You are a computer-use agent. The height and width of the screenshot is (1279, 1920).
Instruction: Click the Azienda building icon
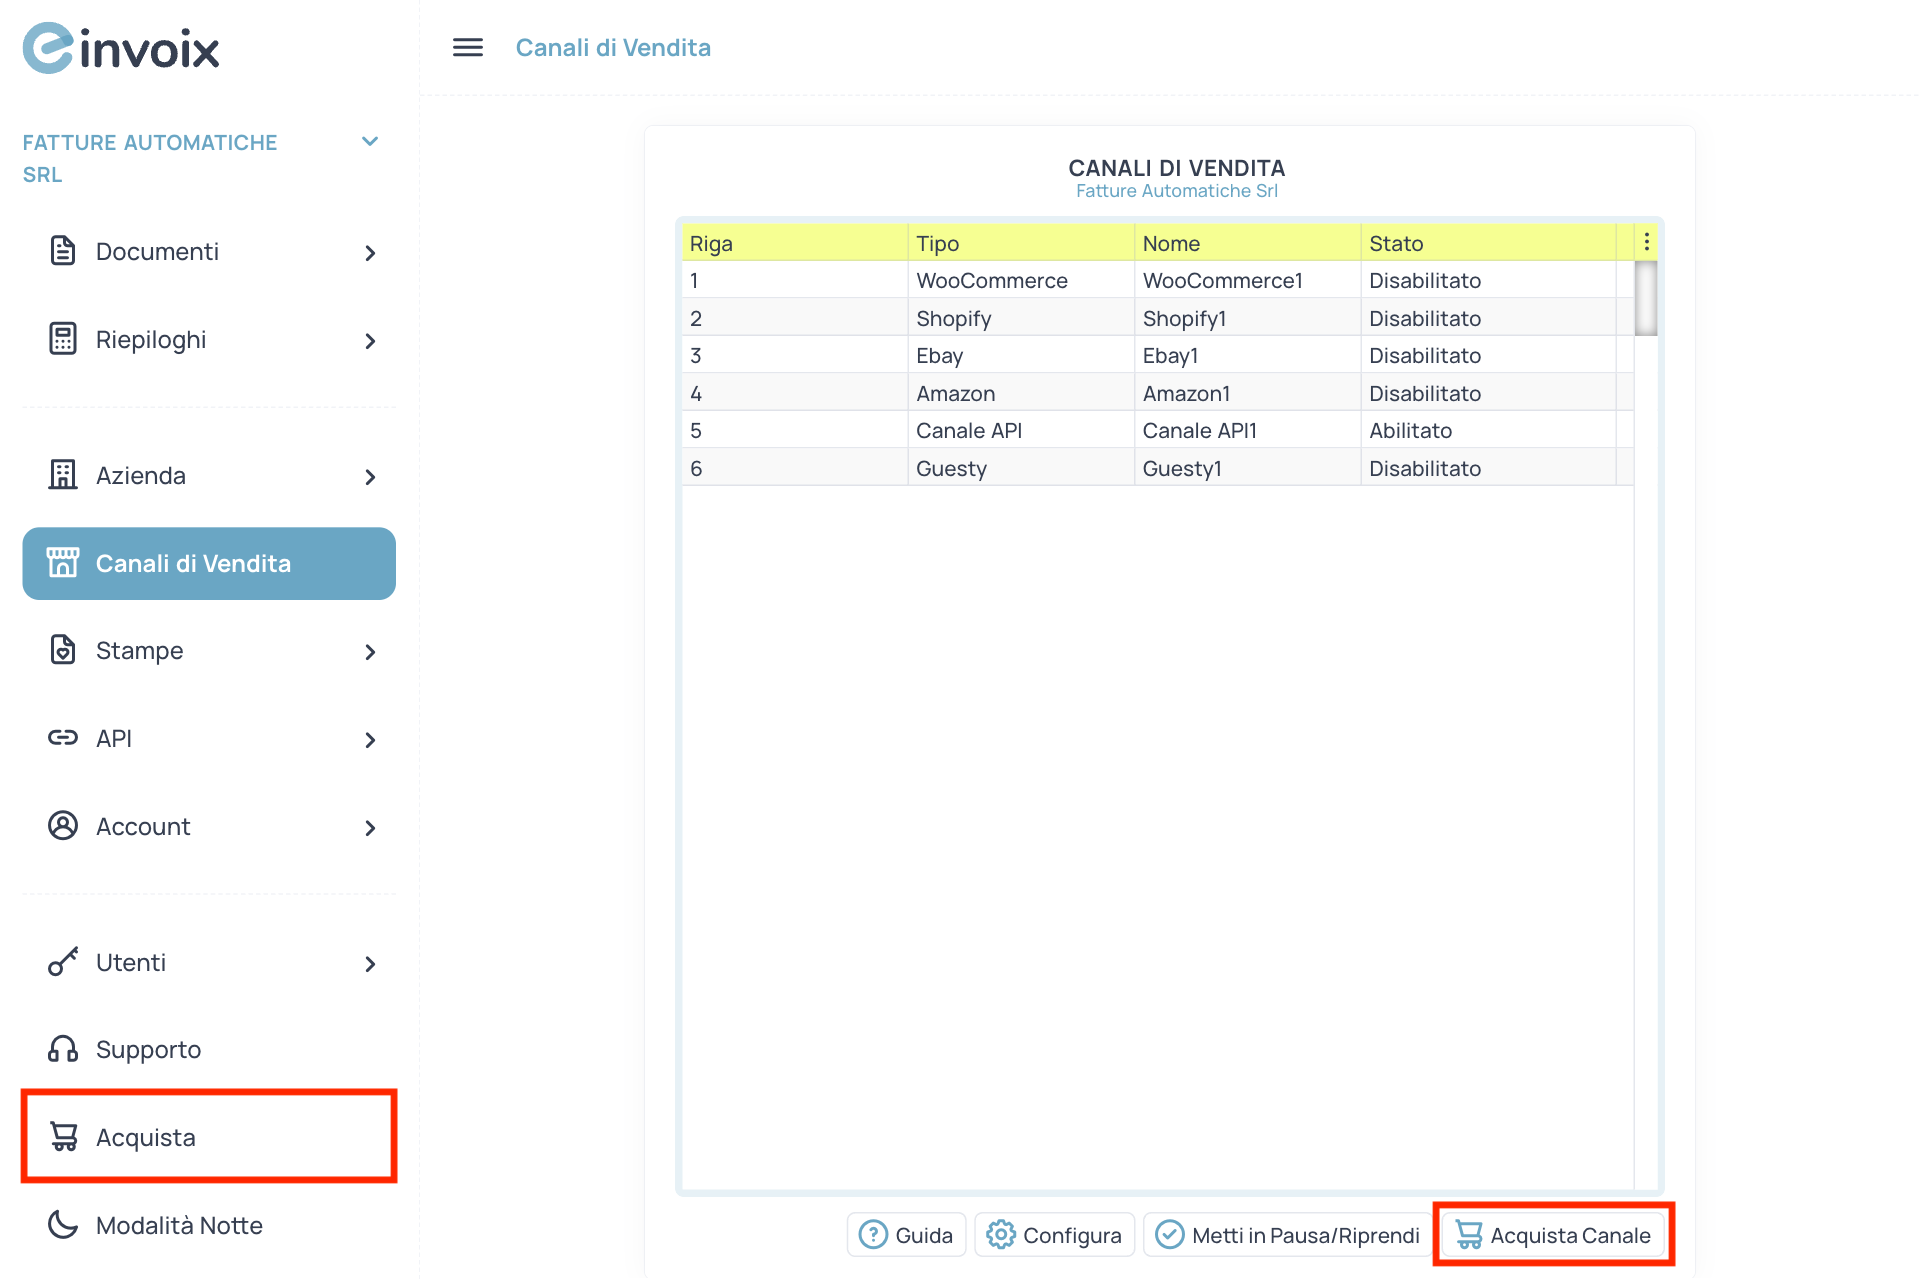point(62,475)
